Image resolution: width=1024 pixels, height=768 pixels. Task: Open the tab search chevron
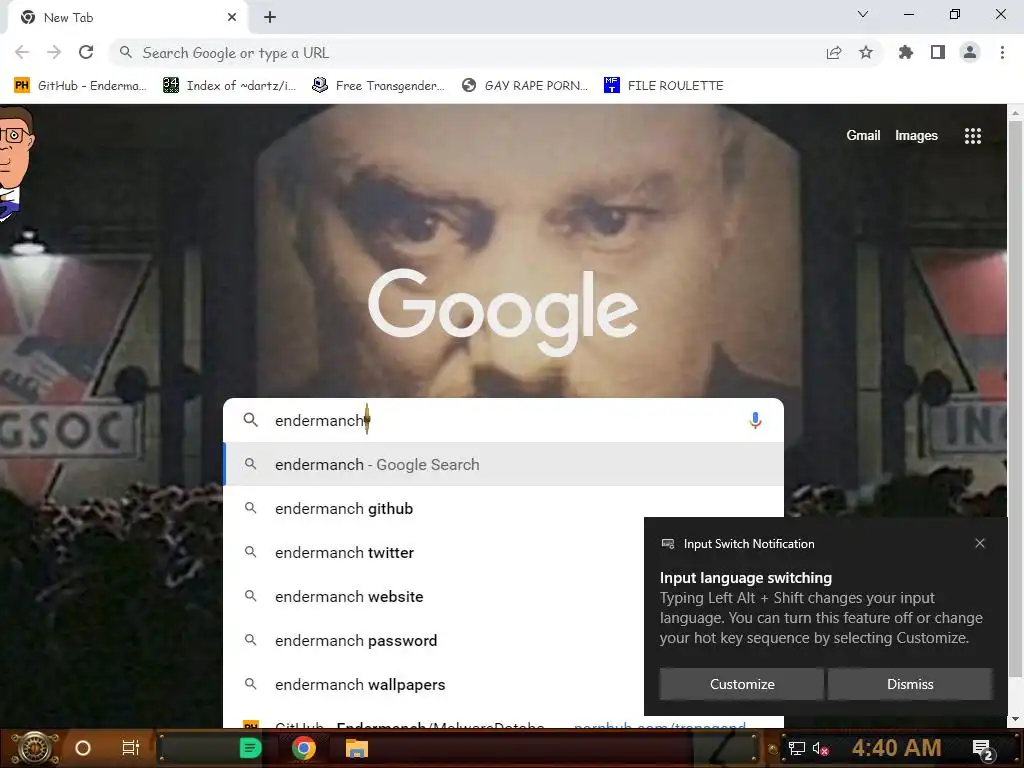(863, 14)
